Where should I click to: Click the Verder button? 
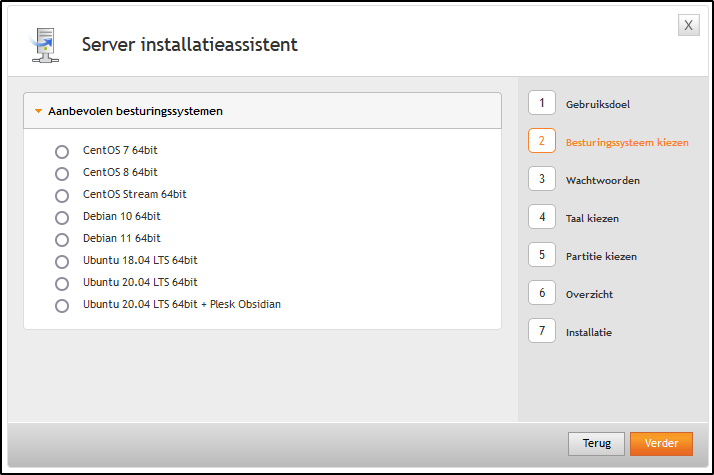pyautogui.click(x=661, y=444)
